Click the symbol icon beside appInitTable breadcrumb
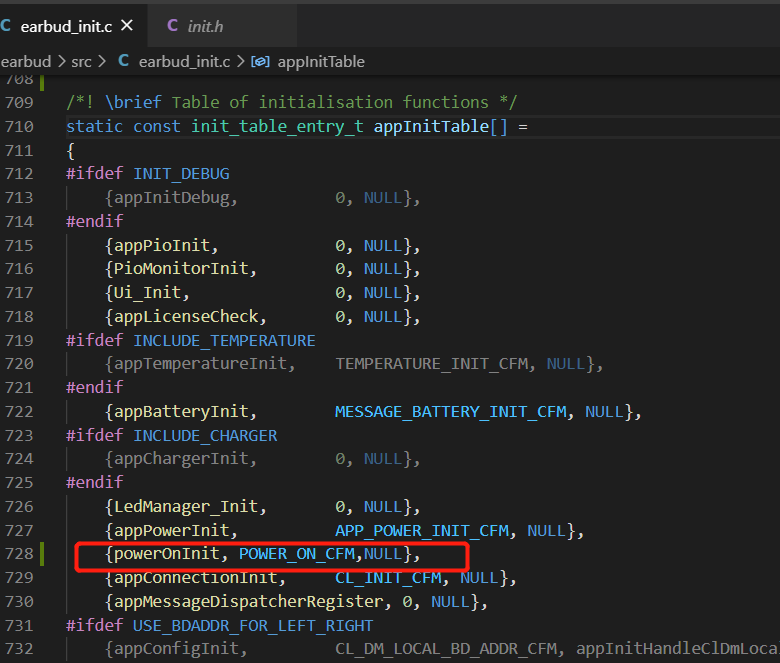 click(259, 61)
